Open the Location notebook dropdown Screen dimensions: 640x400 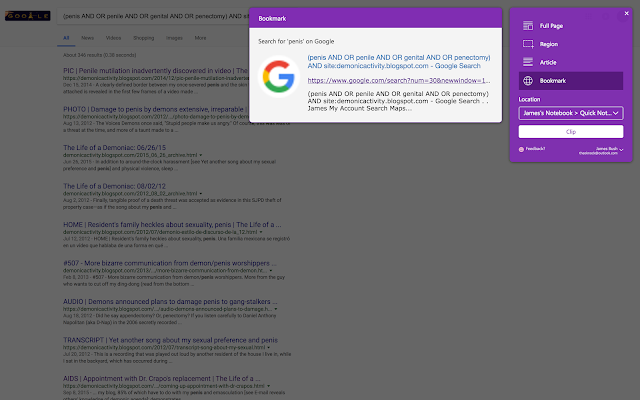[x=571, y=113]
